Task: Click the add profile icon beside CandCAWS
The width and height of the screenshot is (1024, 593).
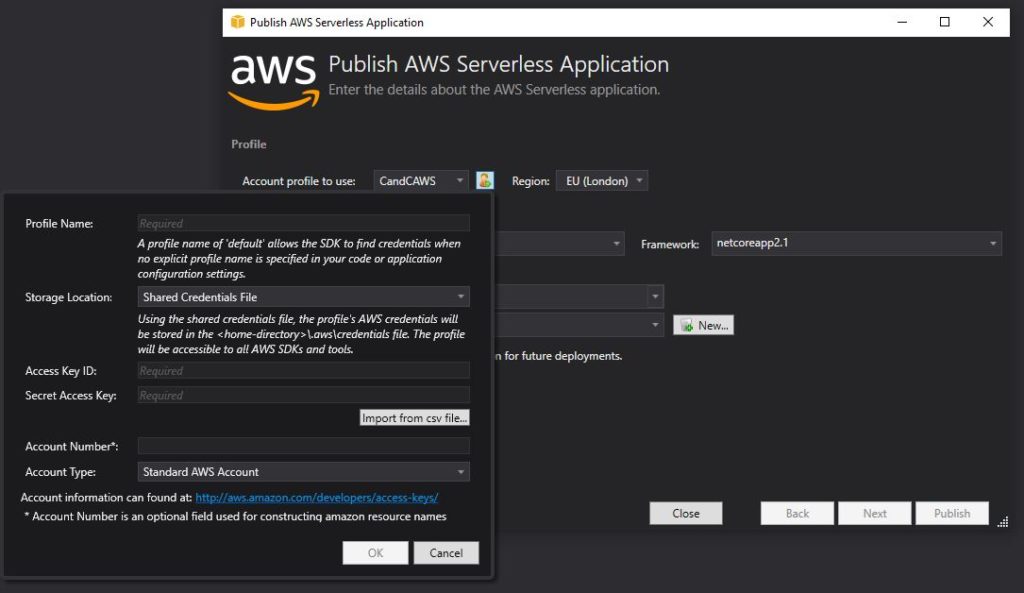Action: (485, 181)
